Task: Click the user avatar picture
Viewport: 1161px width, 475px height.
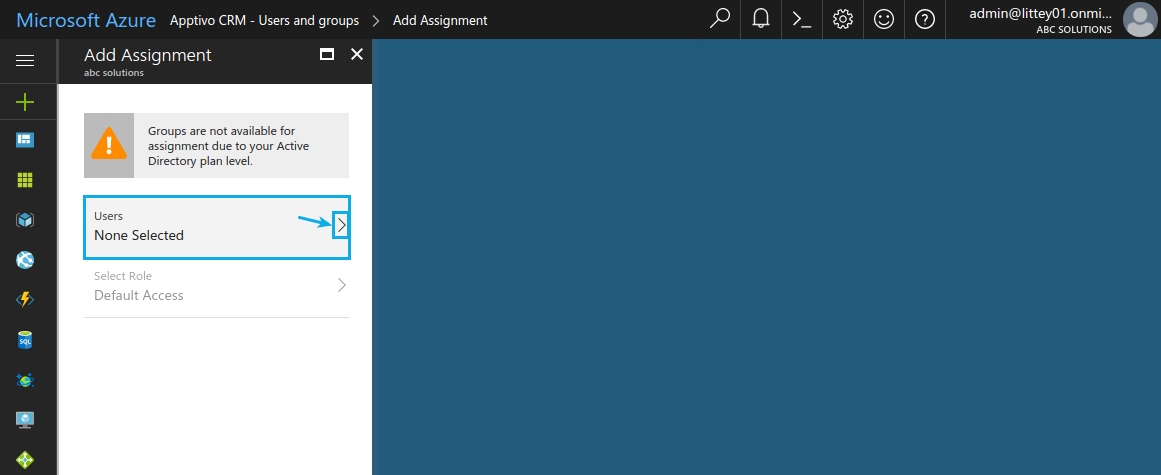Action: click(x=1140, y=19)
